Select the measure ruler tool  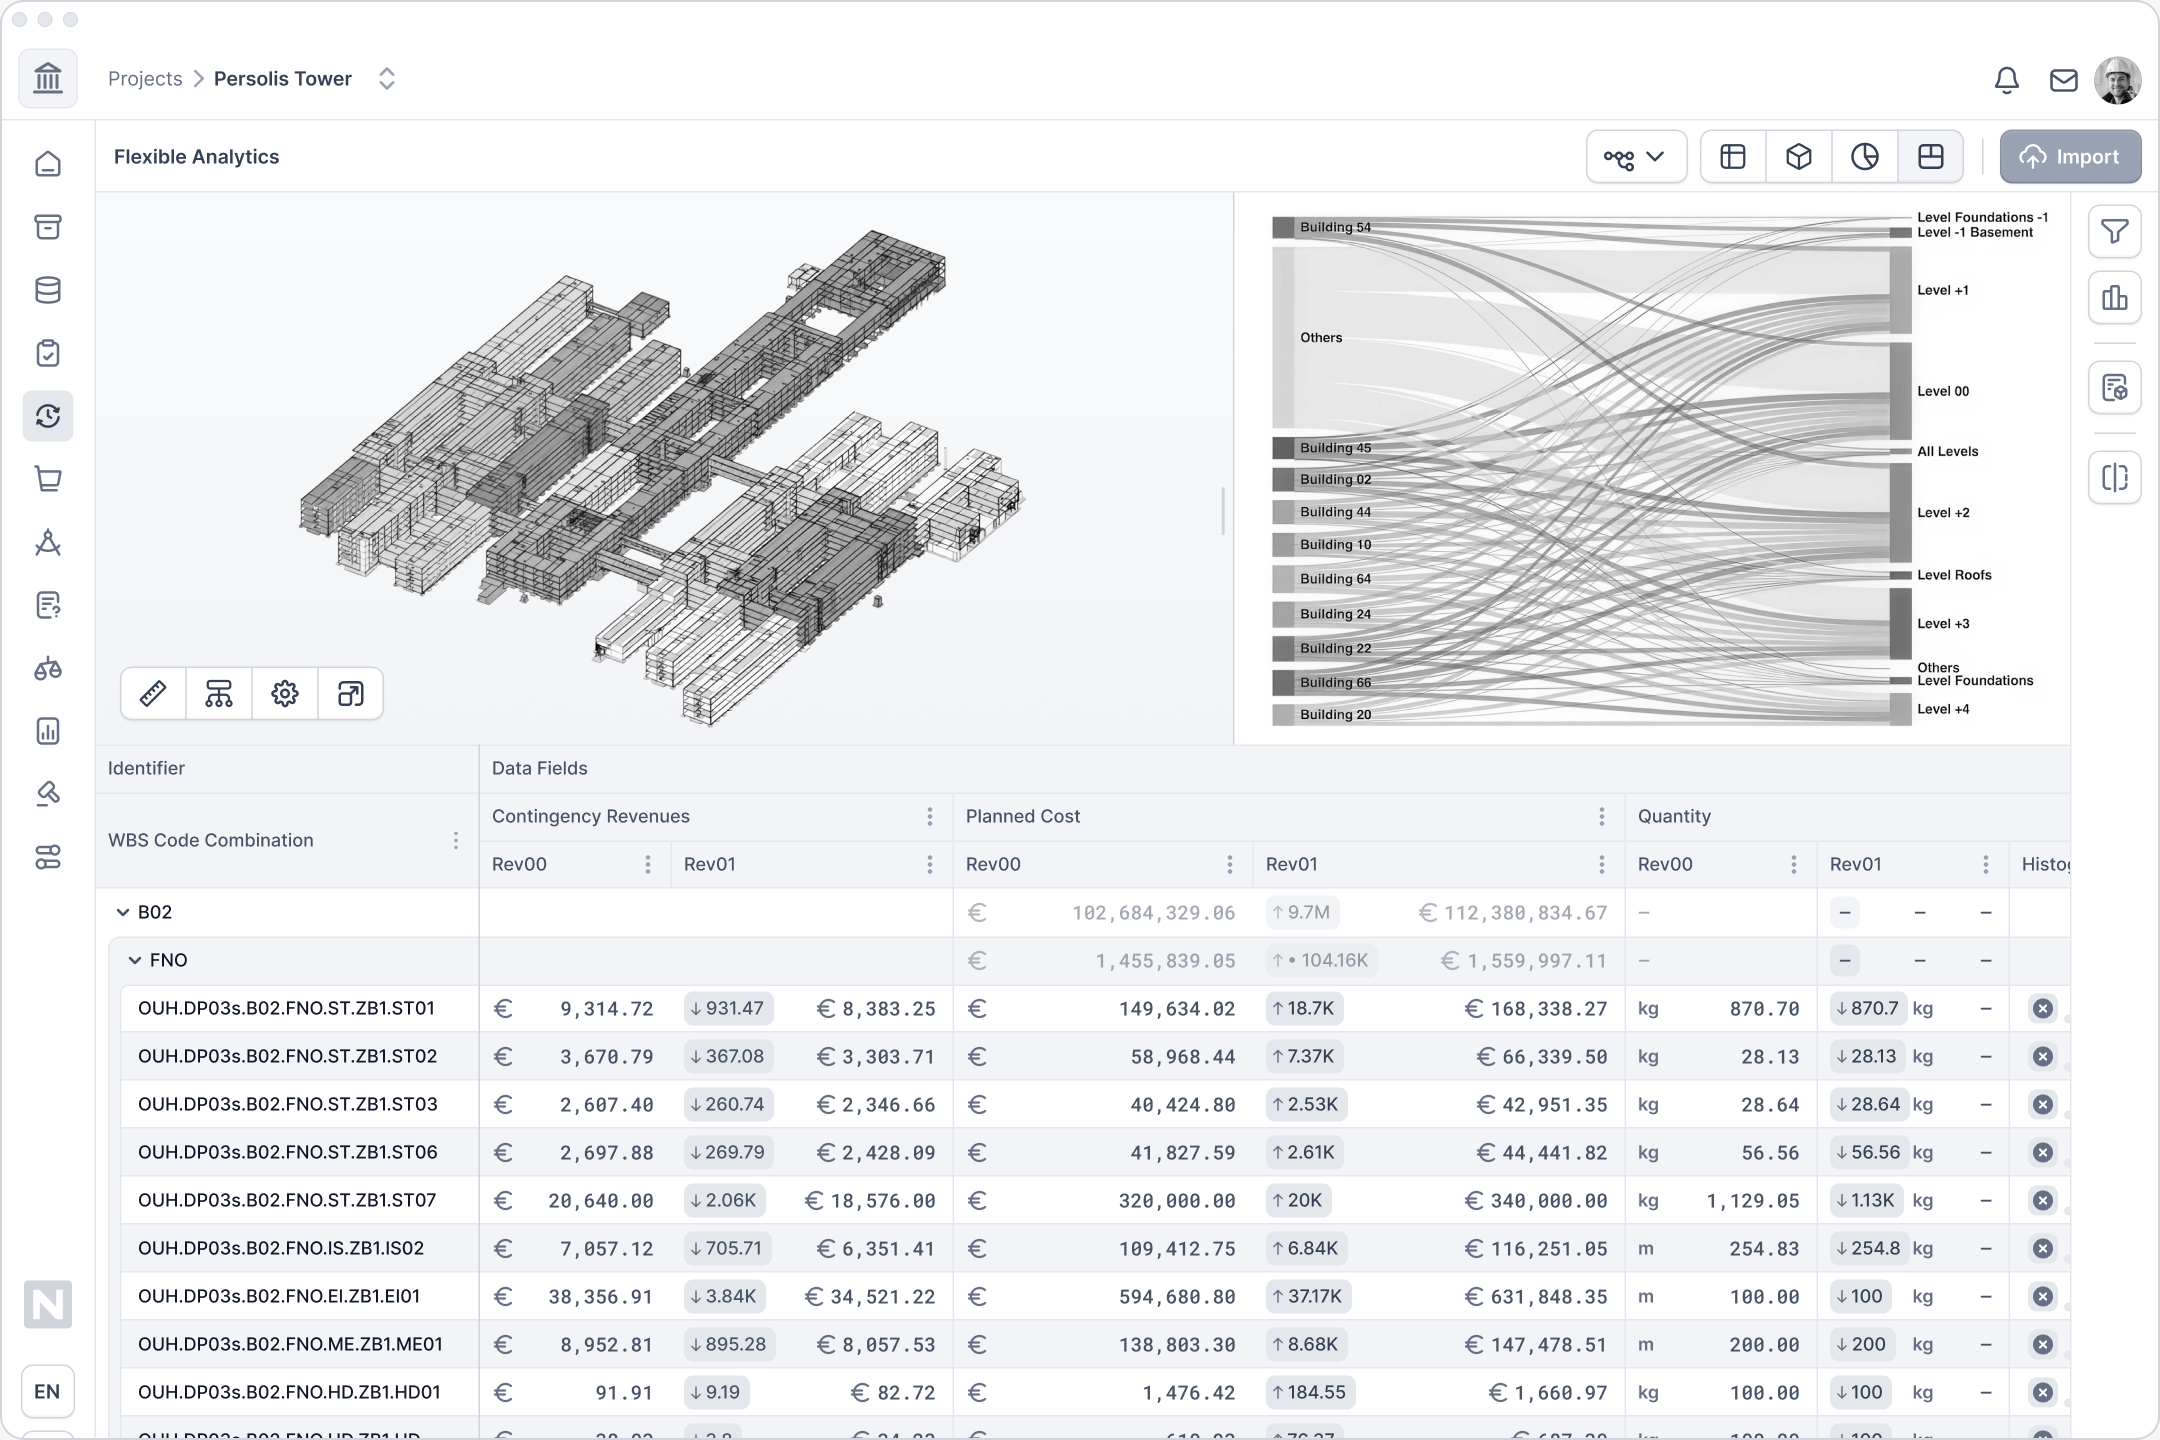point(153,693)
